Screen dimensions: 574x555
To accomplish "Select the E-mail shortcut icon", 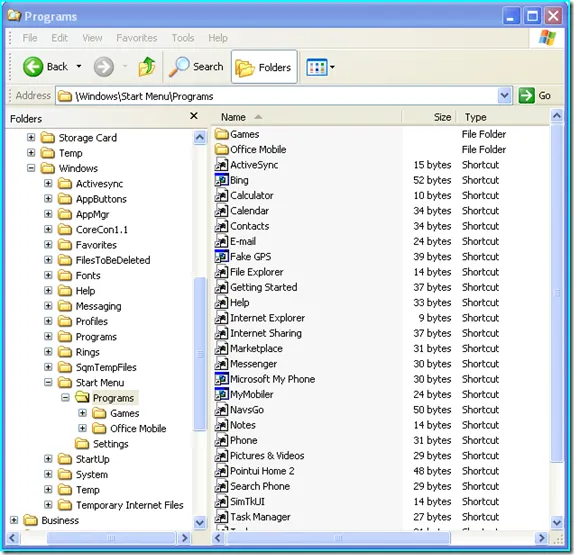I will (x=221, y=242).
